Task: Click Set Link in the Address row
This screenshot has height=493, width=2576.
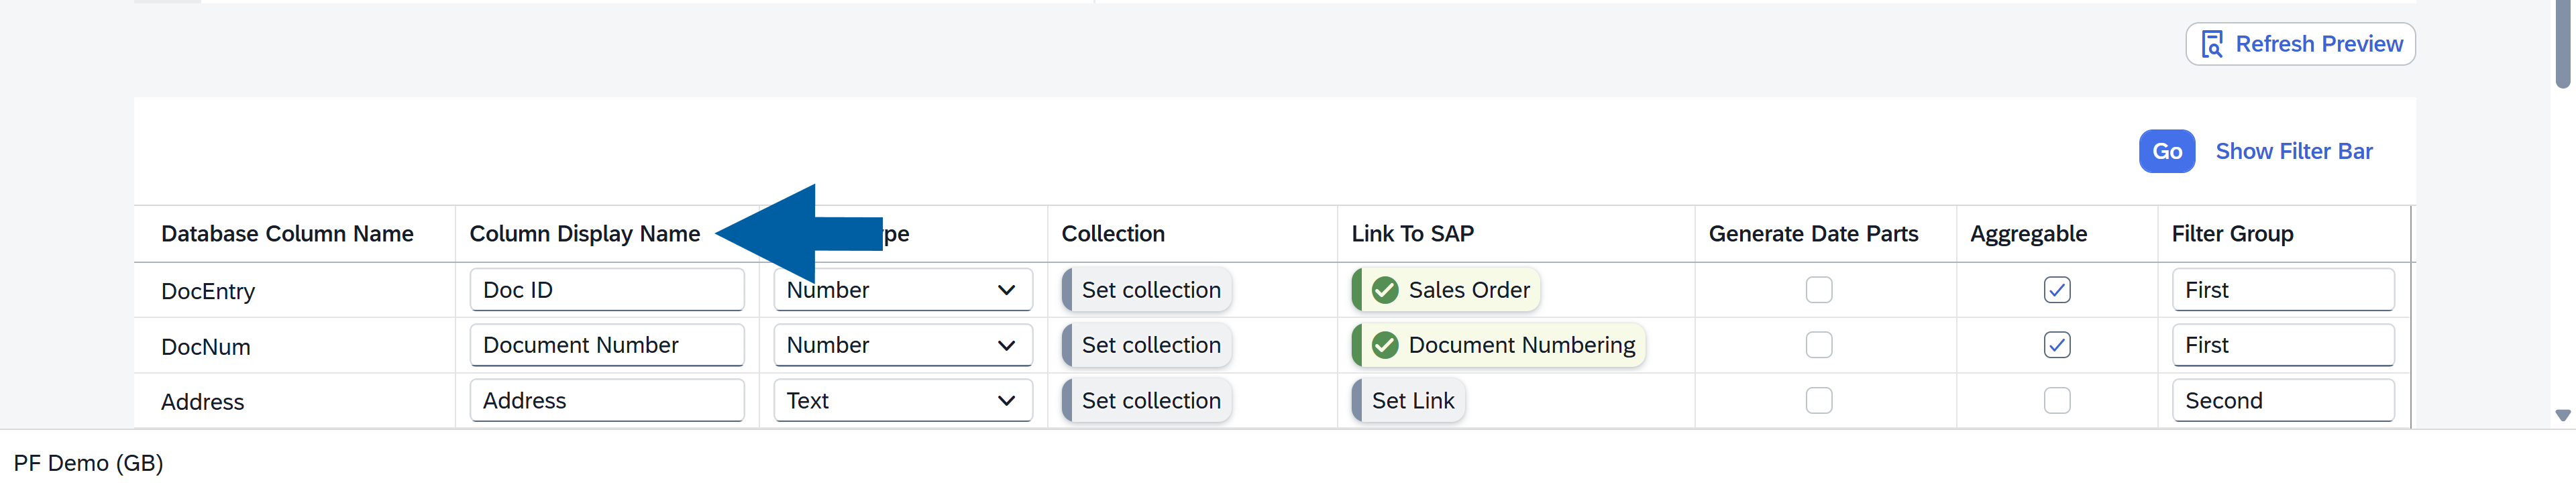Action: (x=1411, y=401)
